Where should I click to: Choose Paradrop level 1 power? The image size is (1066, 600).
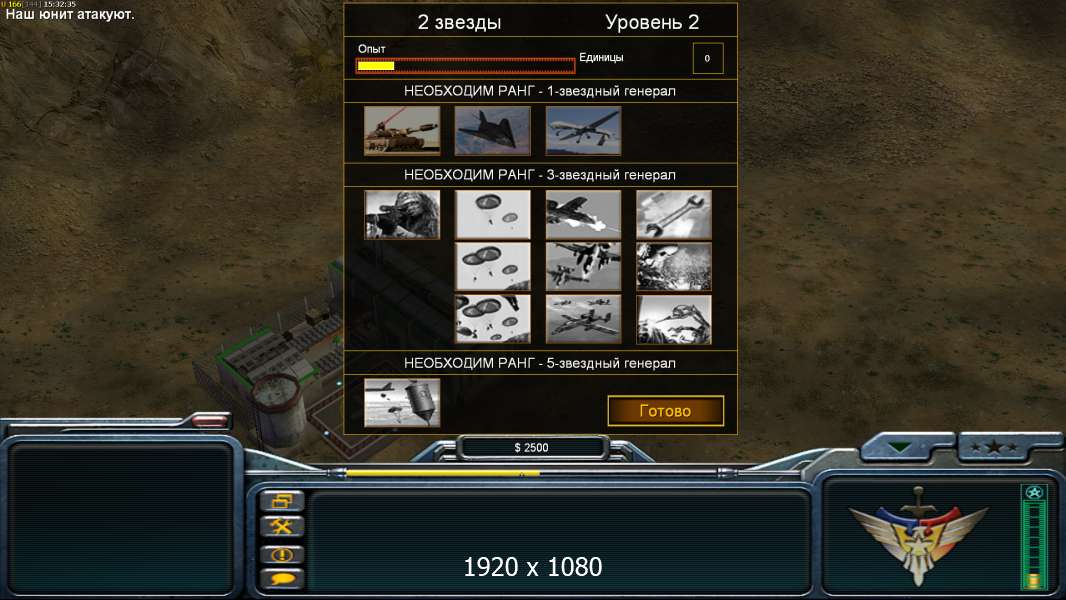pyautogui.click(x=492, y=215)
